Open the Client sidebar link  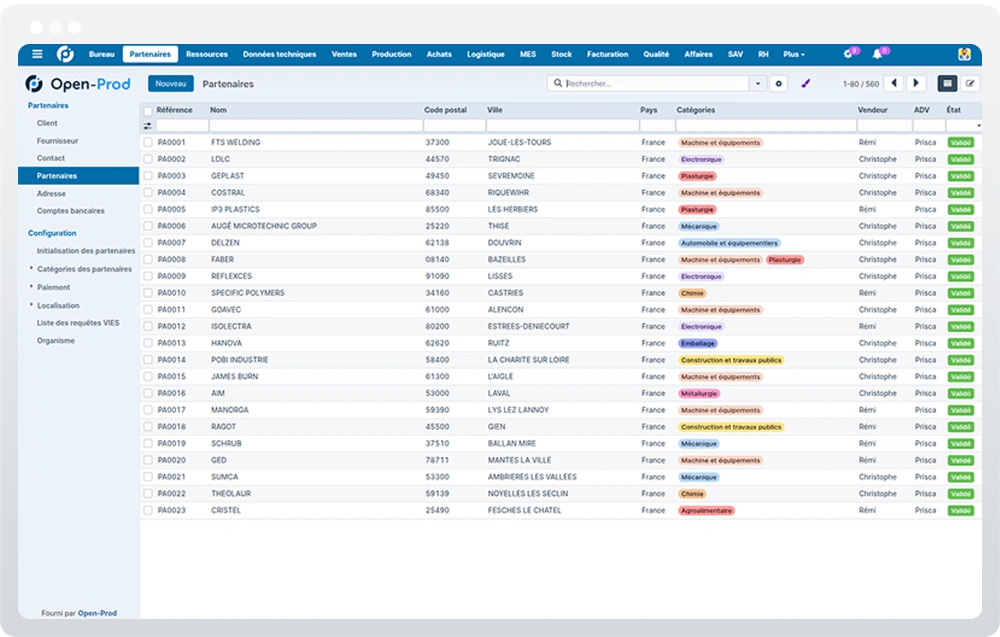click(x=47, y=123)
